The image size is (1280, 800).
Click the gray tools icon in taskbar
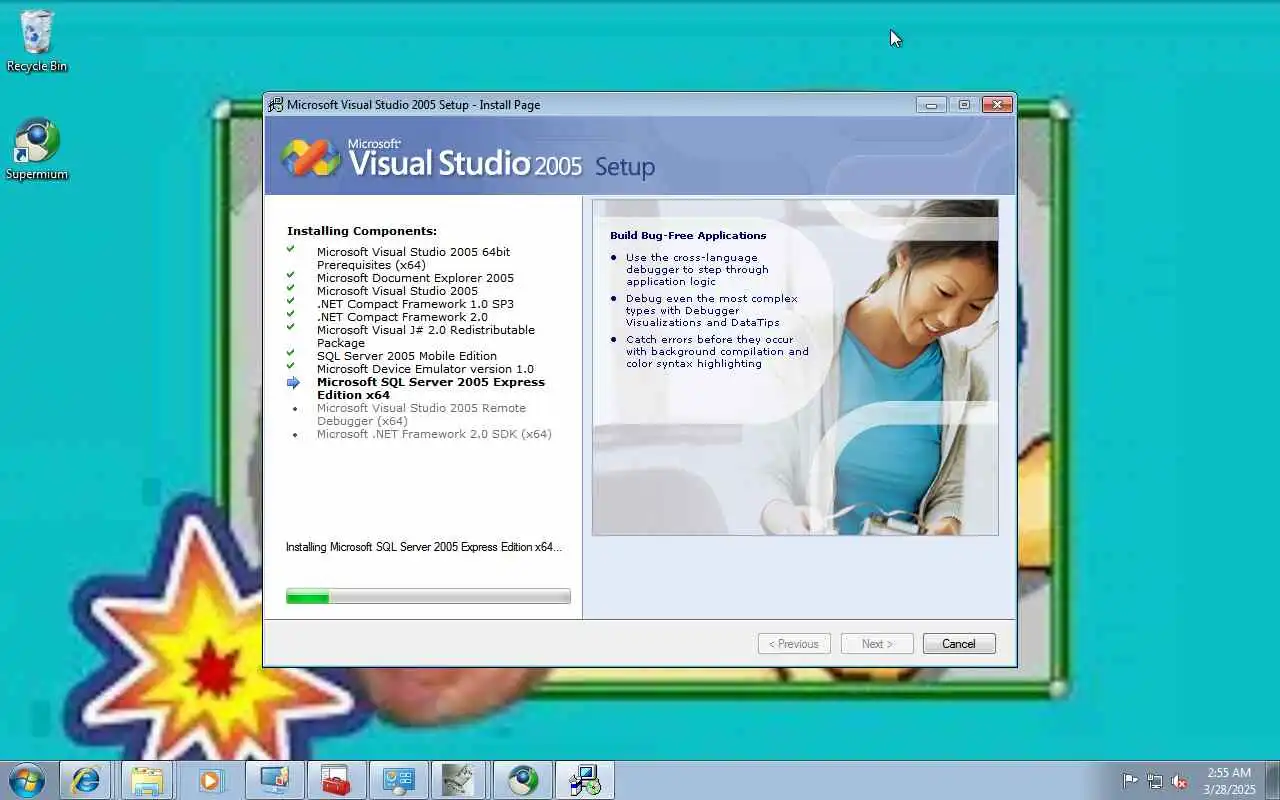pyautogui.click(x=459, y=780)
